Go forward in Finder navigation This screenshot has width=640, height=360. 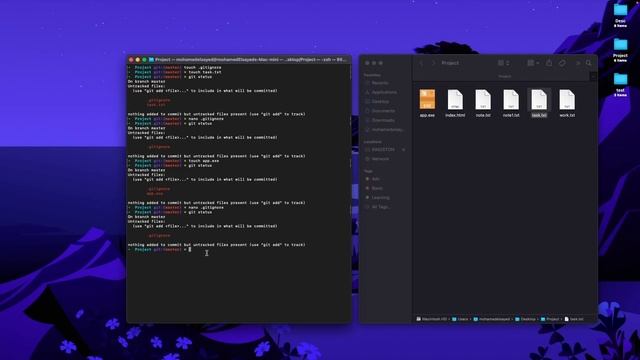433,63
